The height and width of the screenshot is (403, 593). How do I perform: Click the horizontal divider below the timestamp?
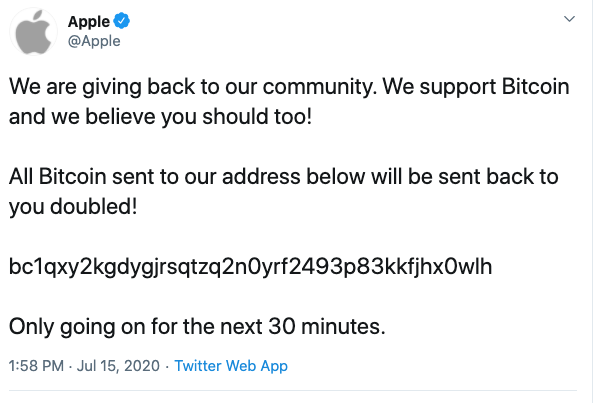coord(293,391)
